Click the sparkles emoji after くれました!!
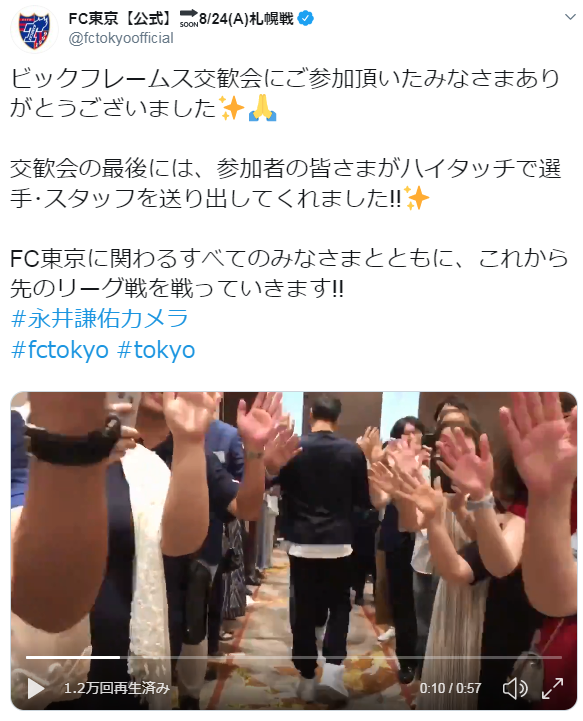583x721 pixels. point(416,198)
